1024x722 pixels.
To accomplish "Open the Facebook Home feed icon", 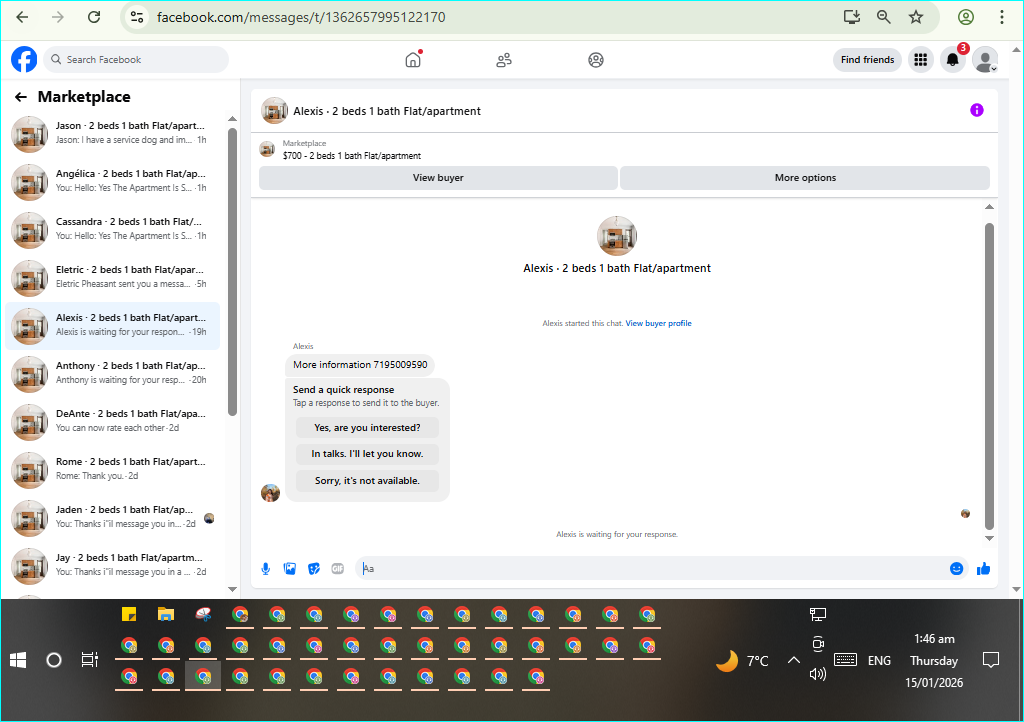I will pos(413,59).
